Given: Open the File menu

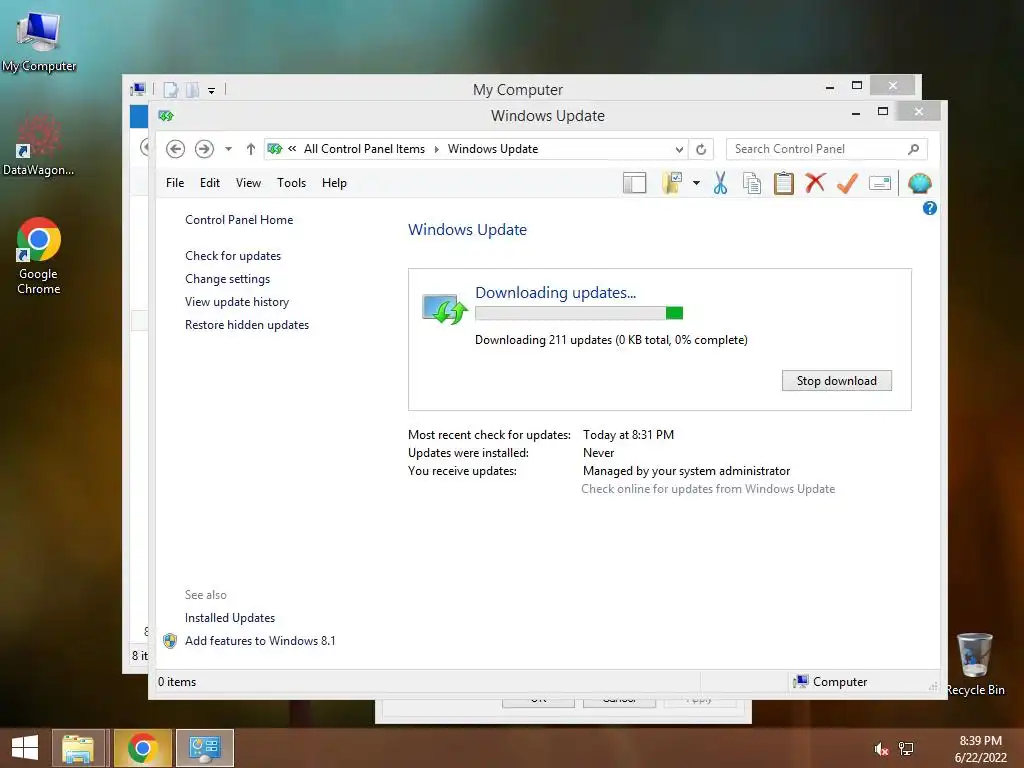Looking at the screenshot, I should (x=175, y=183).
